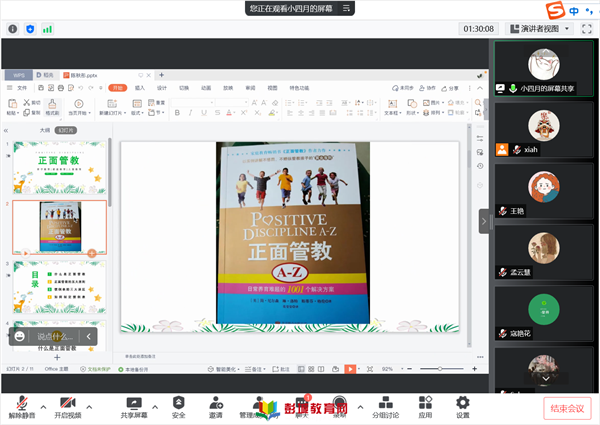Click 新建幻灯片 new slide icon

tap(112, 104)
